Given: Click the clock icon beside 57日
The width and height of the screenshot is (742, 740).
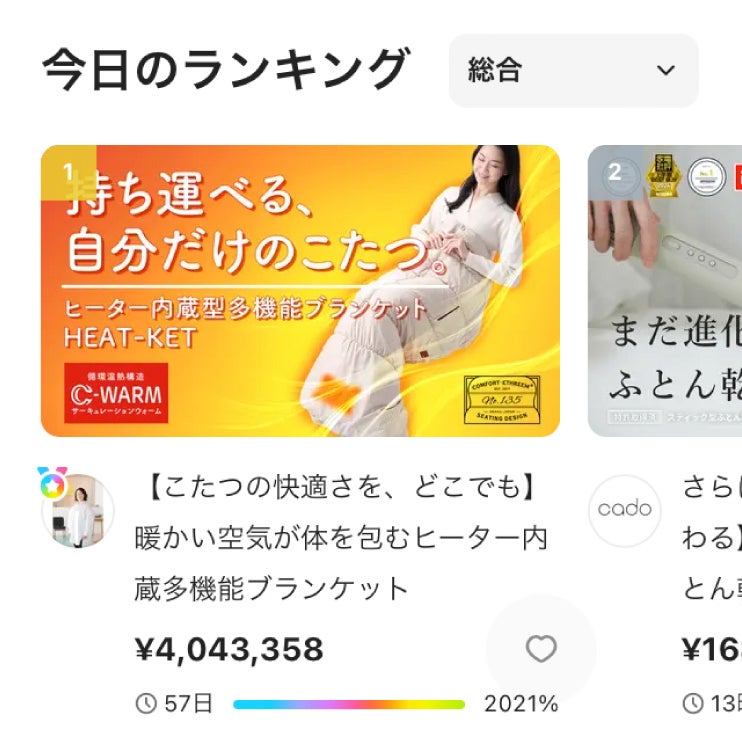Looking at the screenshot, I should 146,704.
